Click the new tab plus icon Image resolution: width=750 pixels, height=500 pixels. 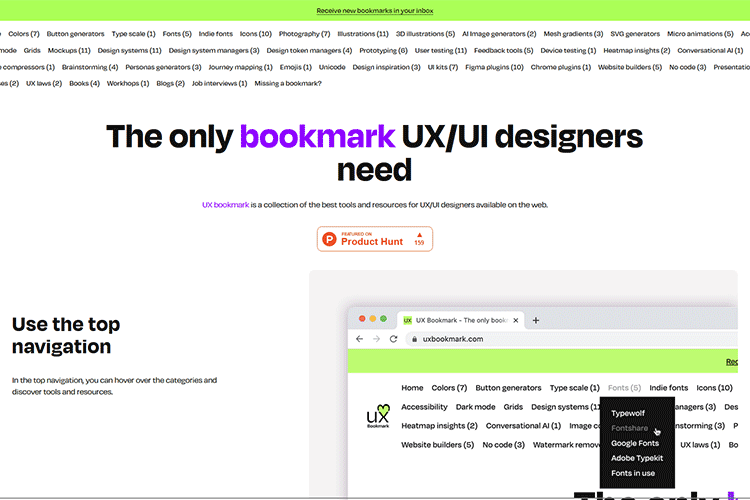(536, 320)
